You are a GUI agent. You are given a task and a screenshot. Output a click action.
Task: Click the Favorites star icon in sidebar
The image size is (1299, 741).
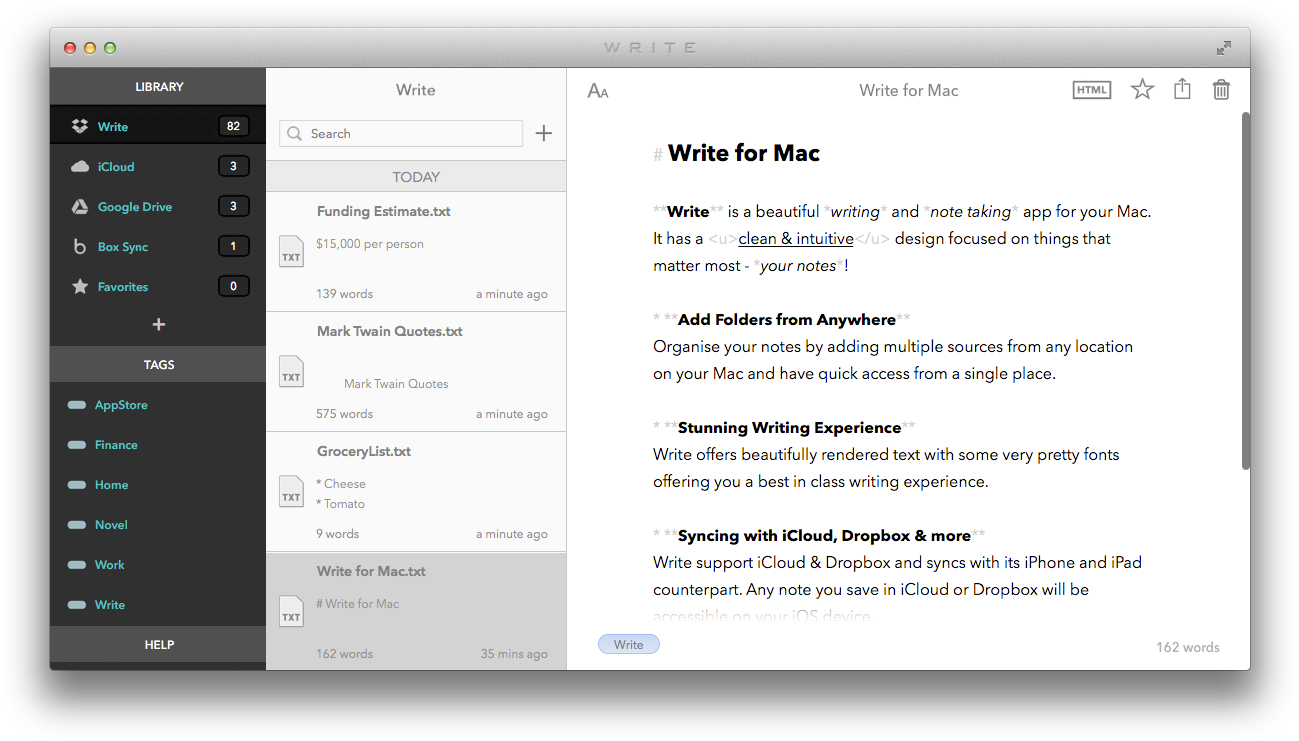coord(80,287)
